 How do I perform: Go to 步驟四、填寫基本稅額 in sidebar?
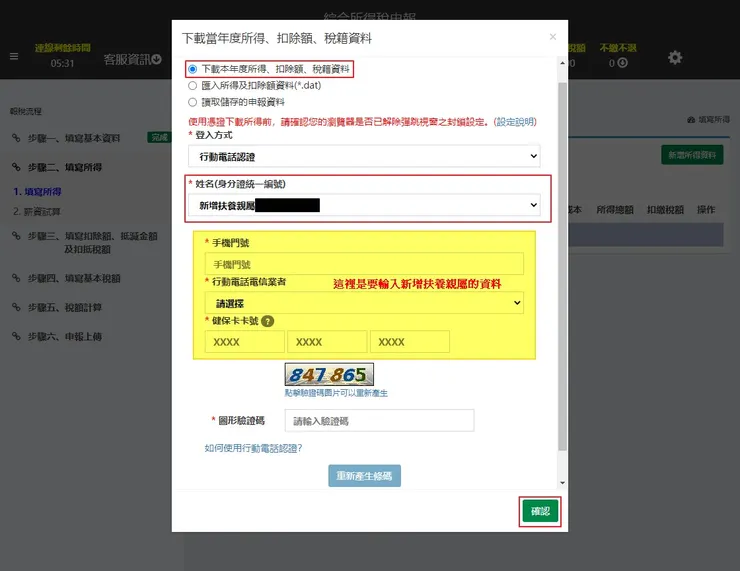point(74,278)
